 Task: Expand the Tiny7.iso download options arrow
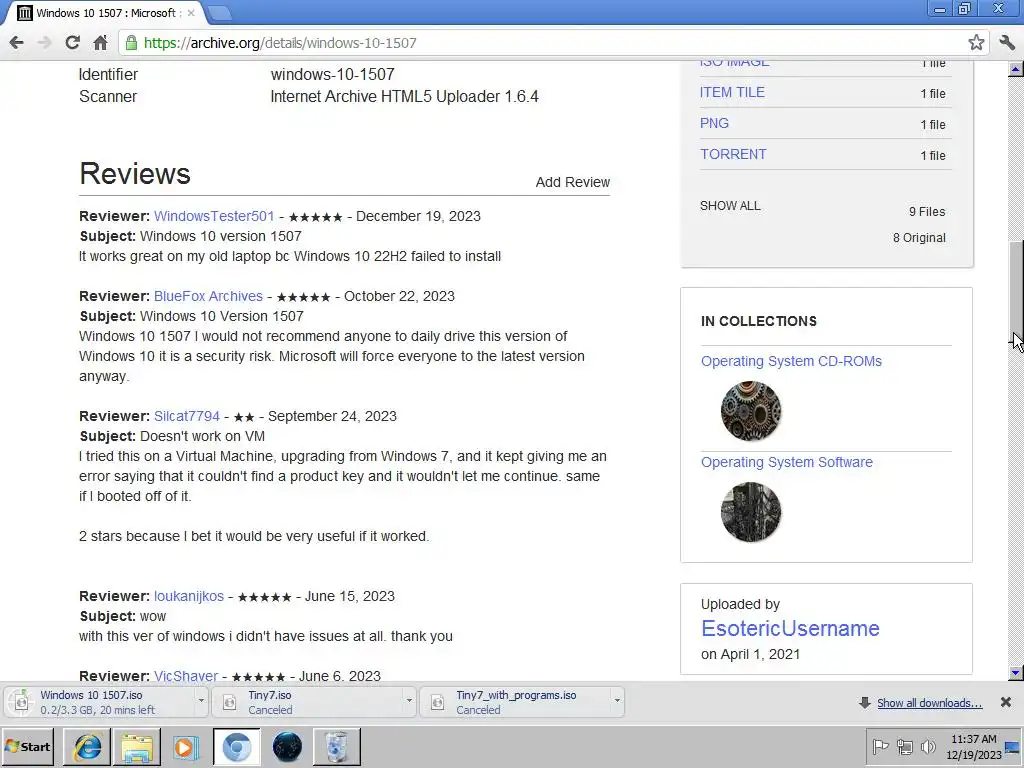(x=409, y=702)
